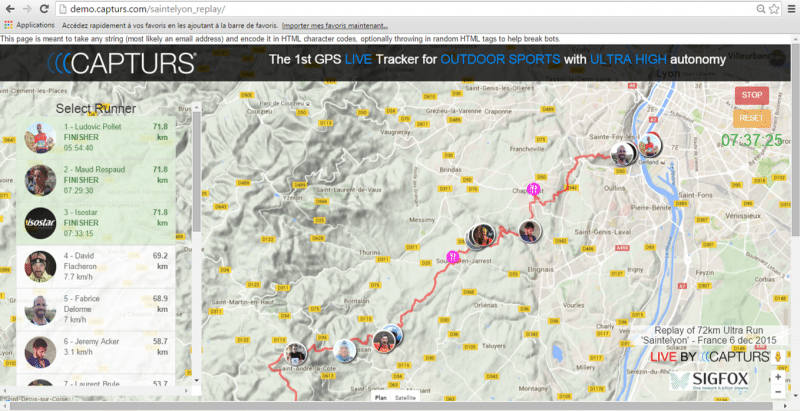800x411 pixels.
Task: Click 'Importer mes favoris maintenant...' link
Action: 335,25
